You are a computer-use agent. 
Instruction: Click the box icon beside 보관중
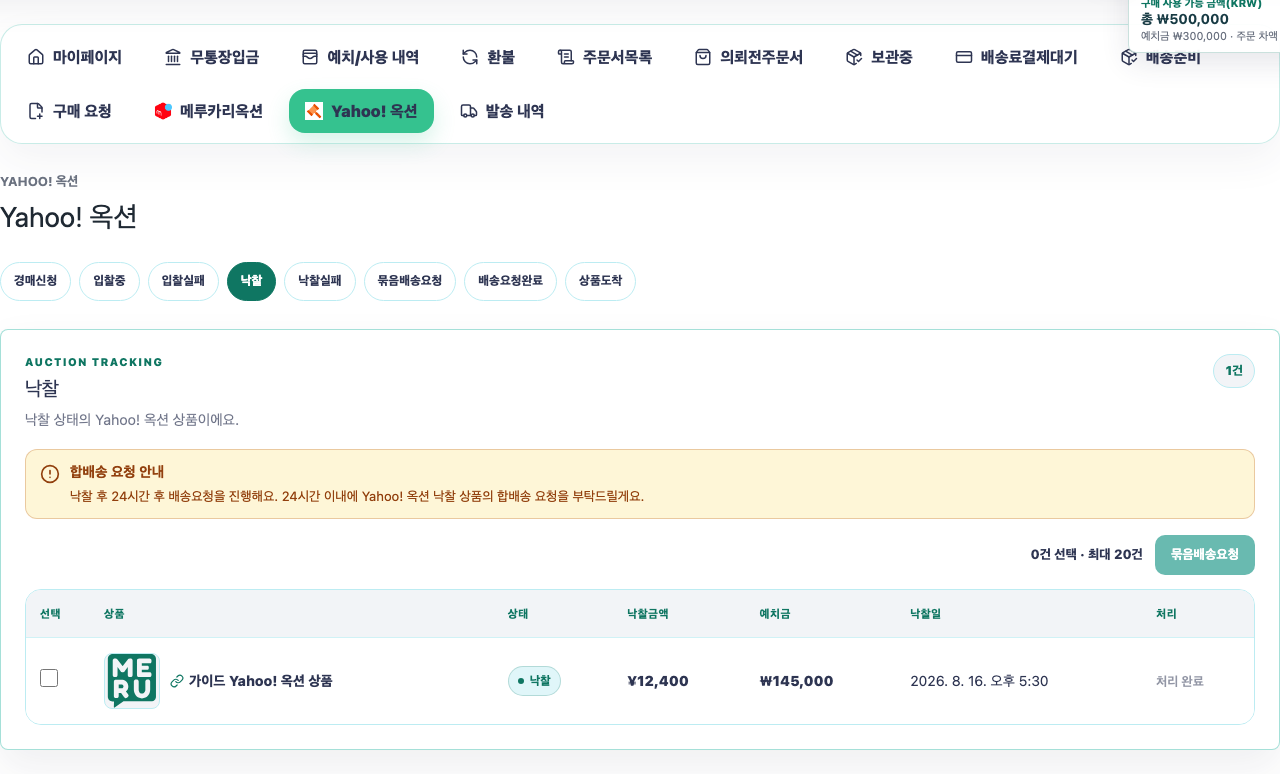[854, 57]
